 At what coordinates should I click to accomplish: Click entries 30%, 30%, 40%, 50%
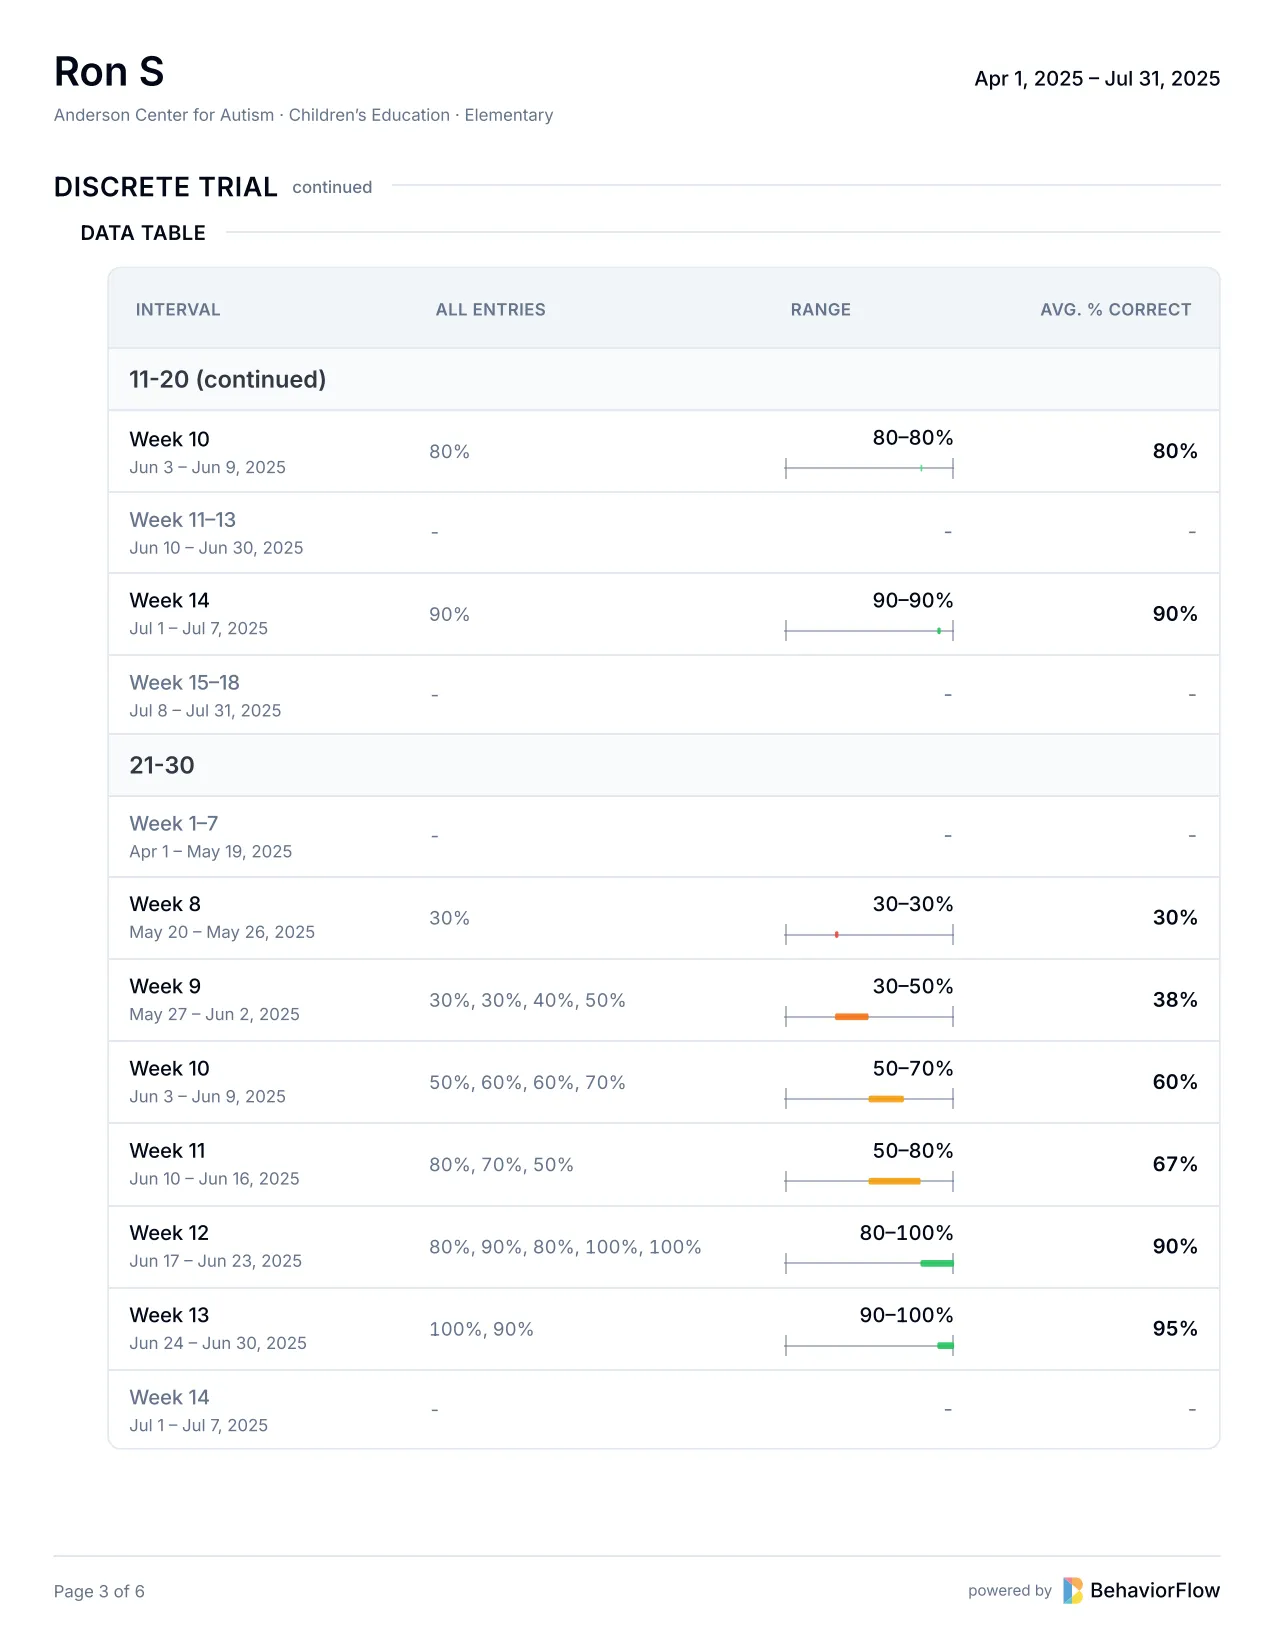click(x=527, y=1001)
